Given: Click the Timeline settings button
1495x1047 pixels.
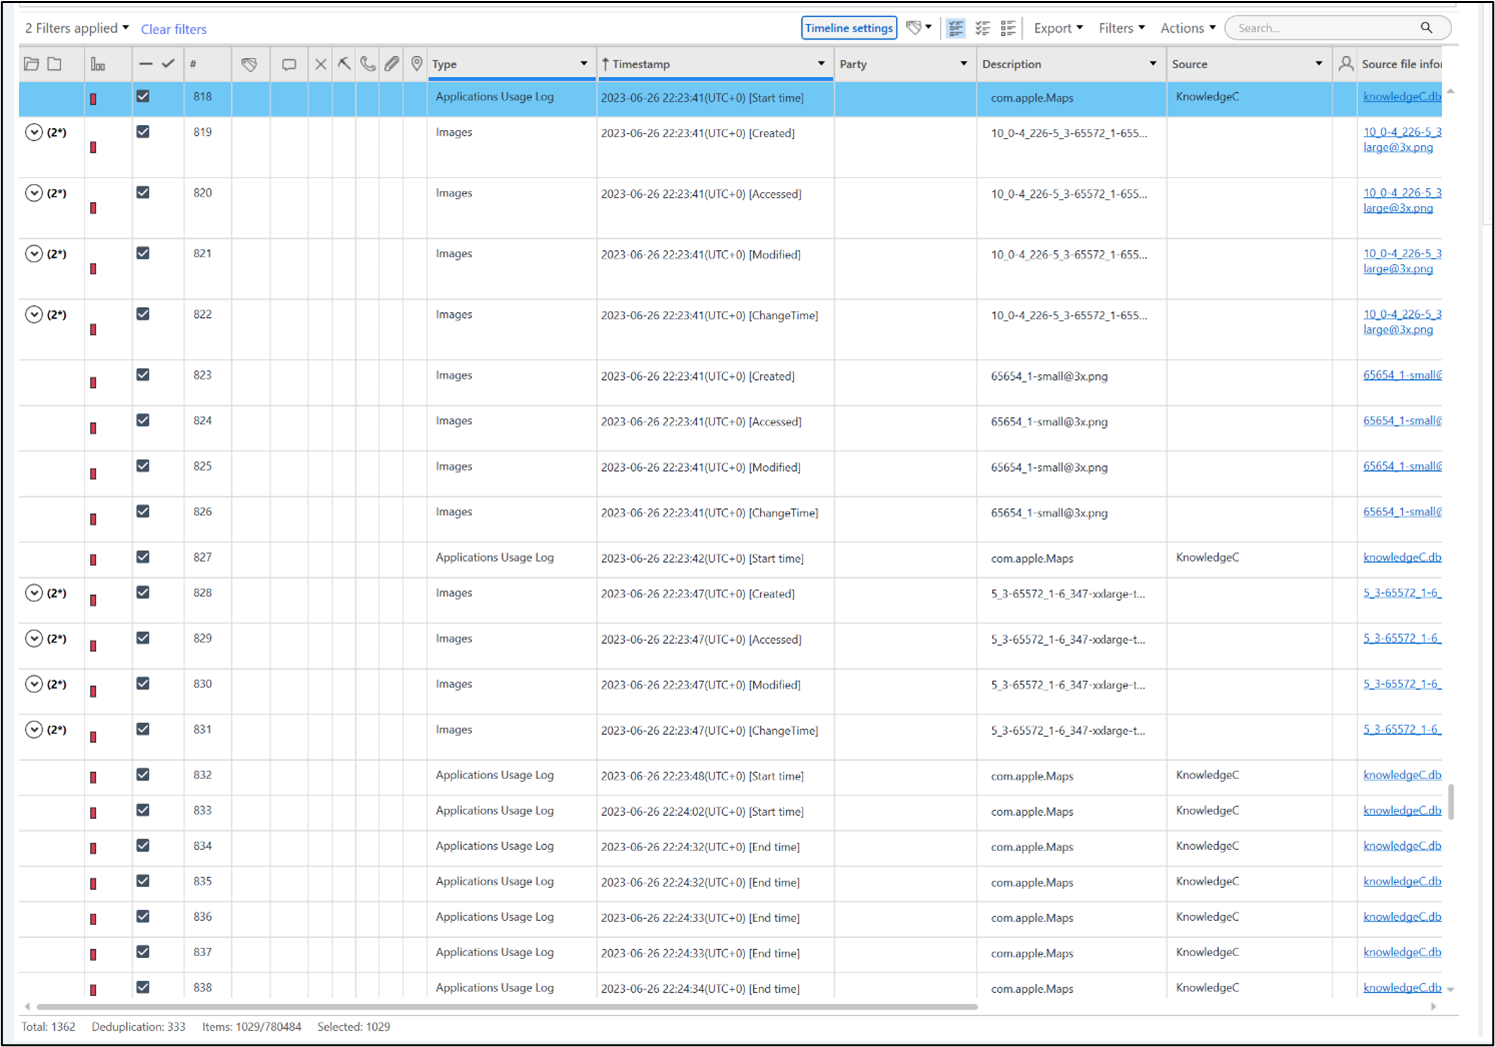Looking at the screenshot, I should pyautogui.click(x=849, y=28).
